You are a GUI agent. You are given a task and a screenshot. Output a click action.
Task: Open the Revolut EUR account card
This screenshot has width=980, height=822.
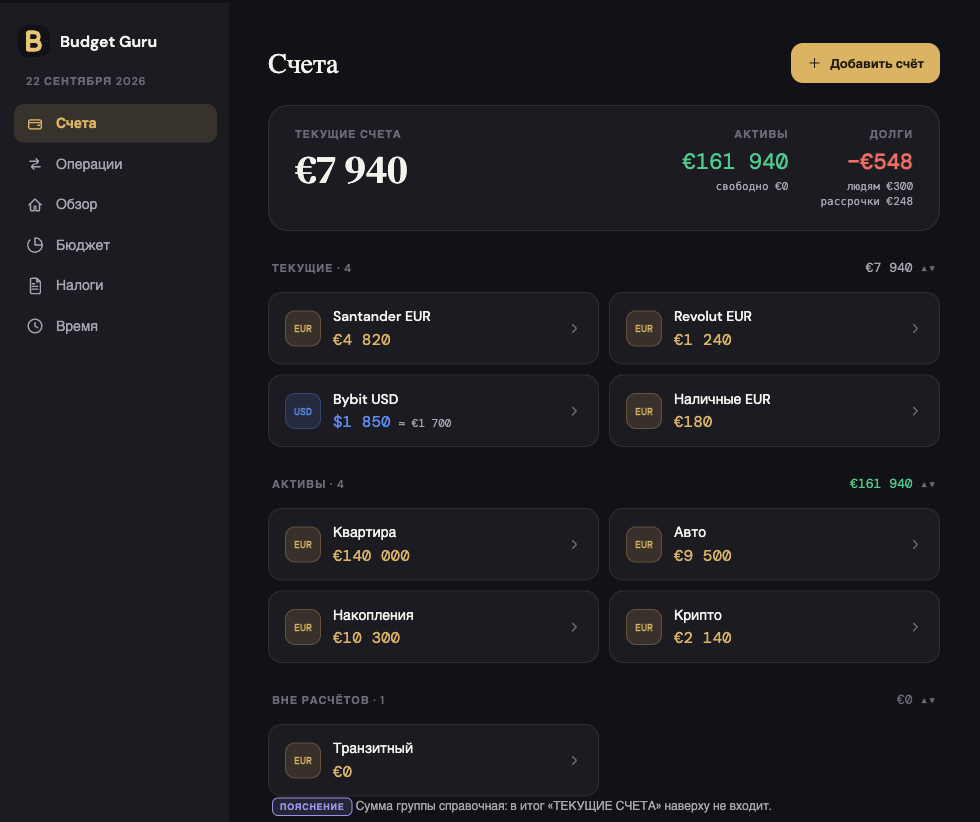pos(774,328)
